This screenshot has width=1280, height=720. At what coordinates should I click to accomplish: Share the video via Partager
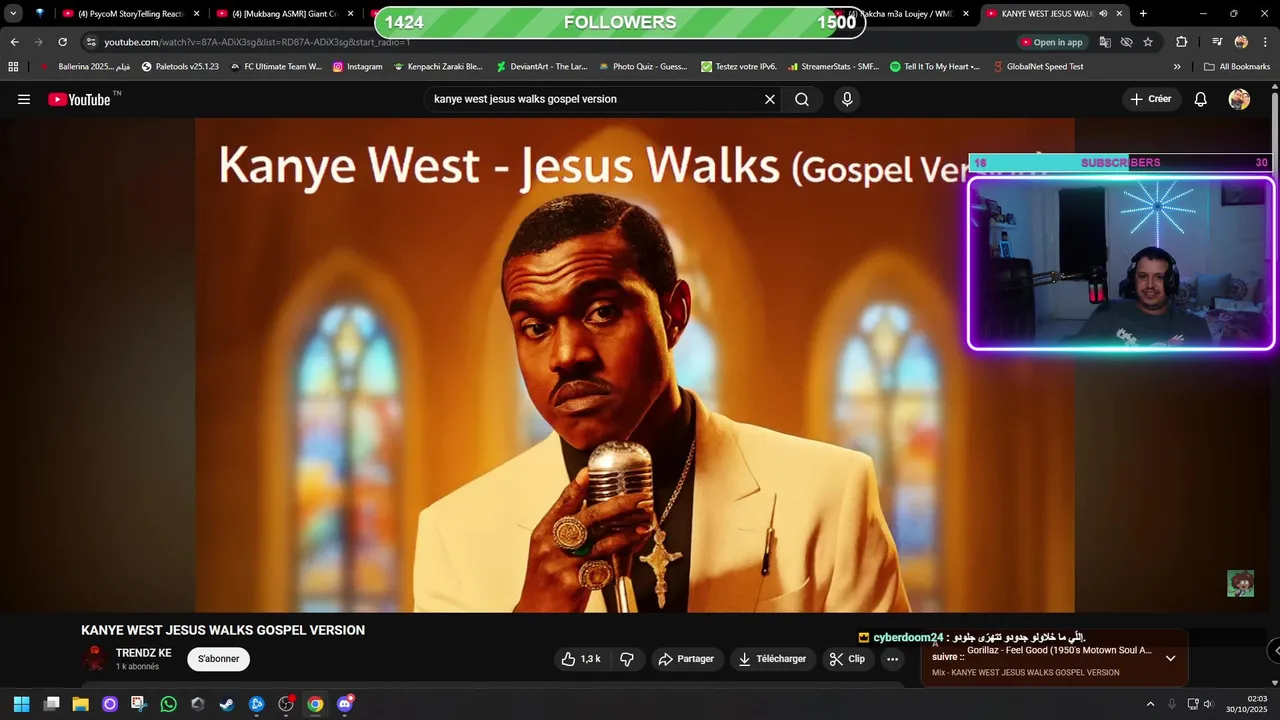click(686, 659)
